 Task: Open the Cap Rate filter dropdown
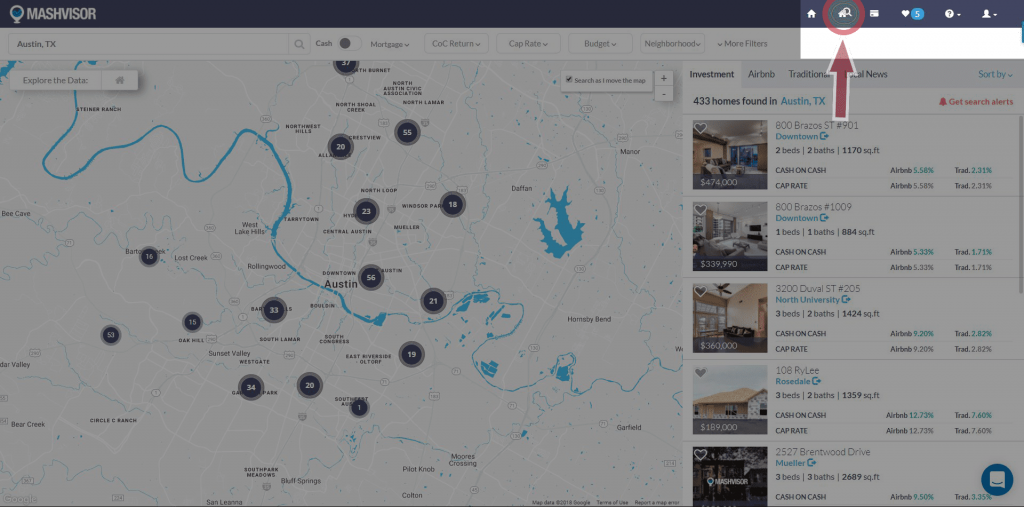pyautogui.click(x=529, y=44)
